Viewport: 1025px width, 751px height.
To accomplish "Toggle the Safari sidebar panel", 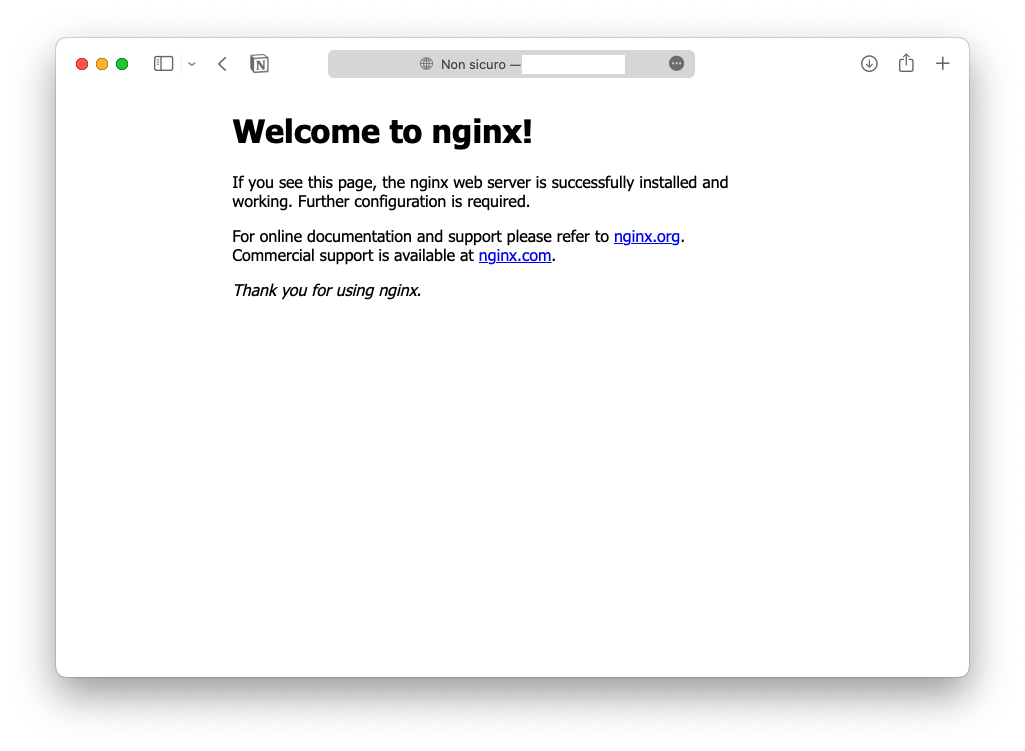I will [x=163, y=63].
